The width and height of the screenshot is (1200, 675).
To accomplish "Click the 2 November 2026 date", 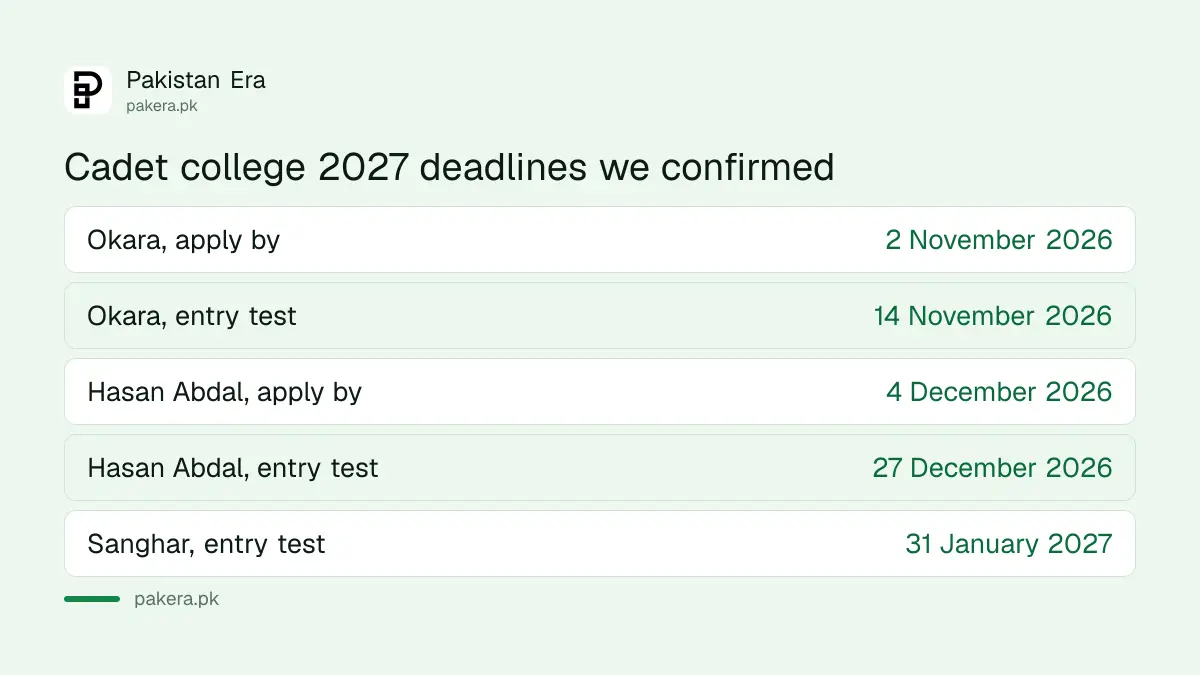I will point(999,240).
